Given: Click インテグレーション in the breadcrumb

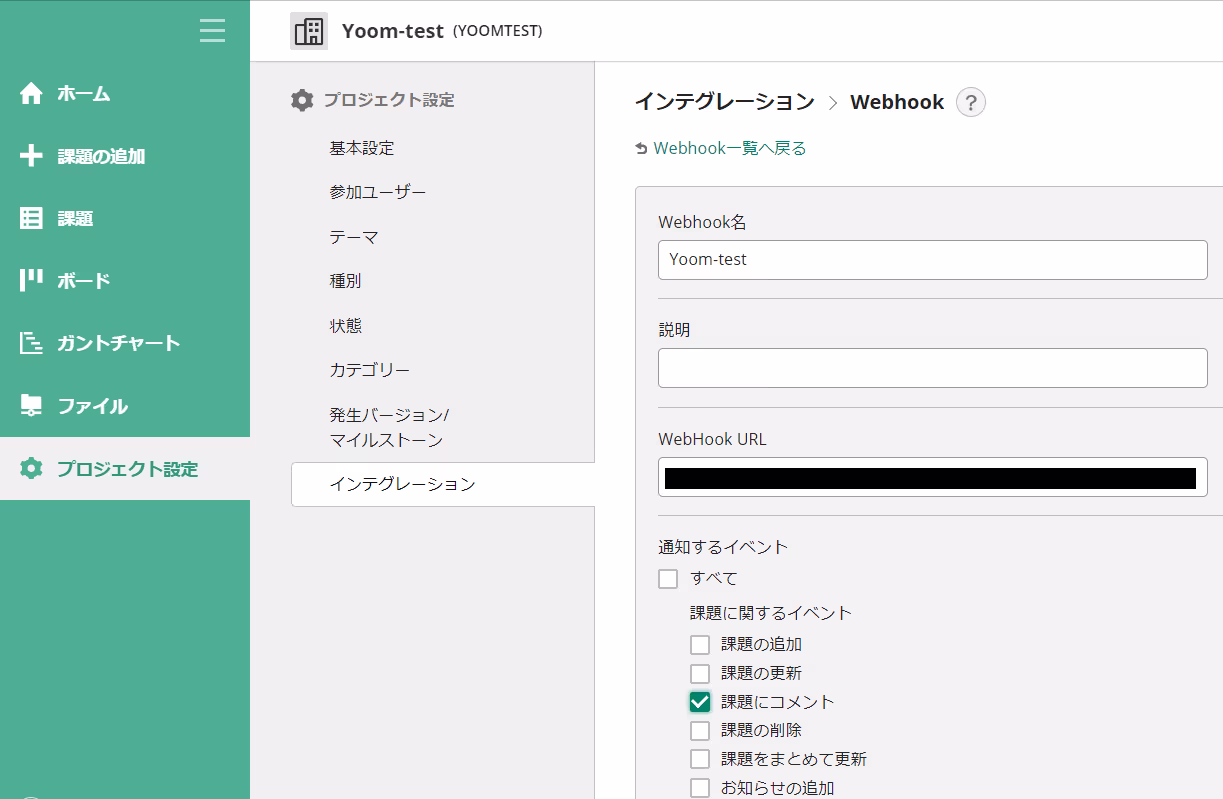Looking at the screenshot, I should click(x=725, y=102).
